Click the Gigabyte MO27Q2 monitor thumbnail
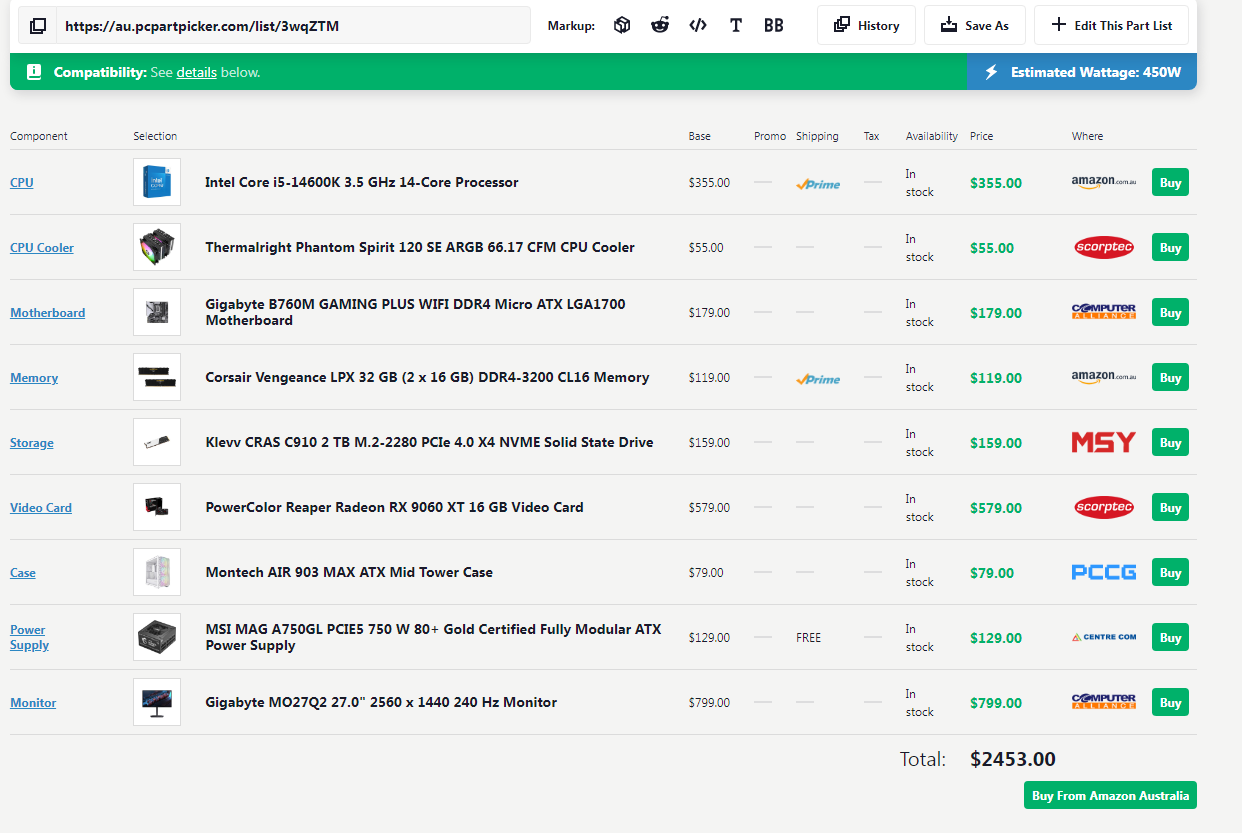Image resolution: width=1242 pixels, height=833 pixels. click(x=157, y=702)
